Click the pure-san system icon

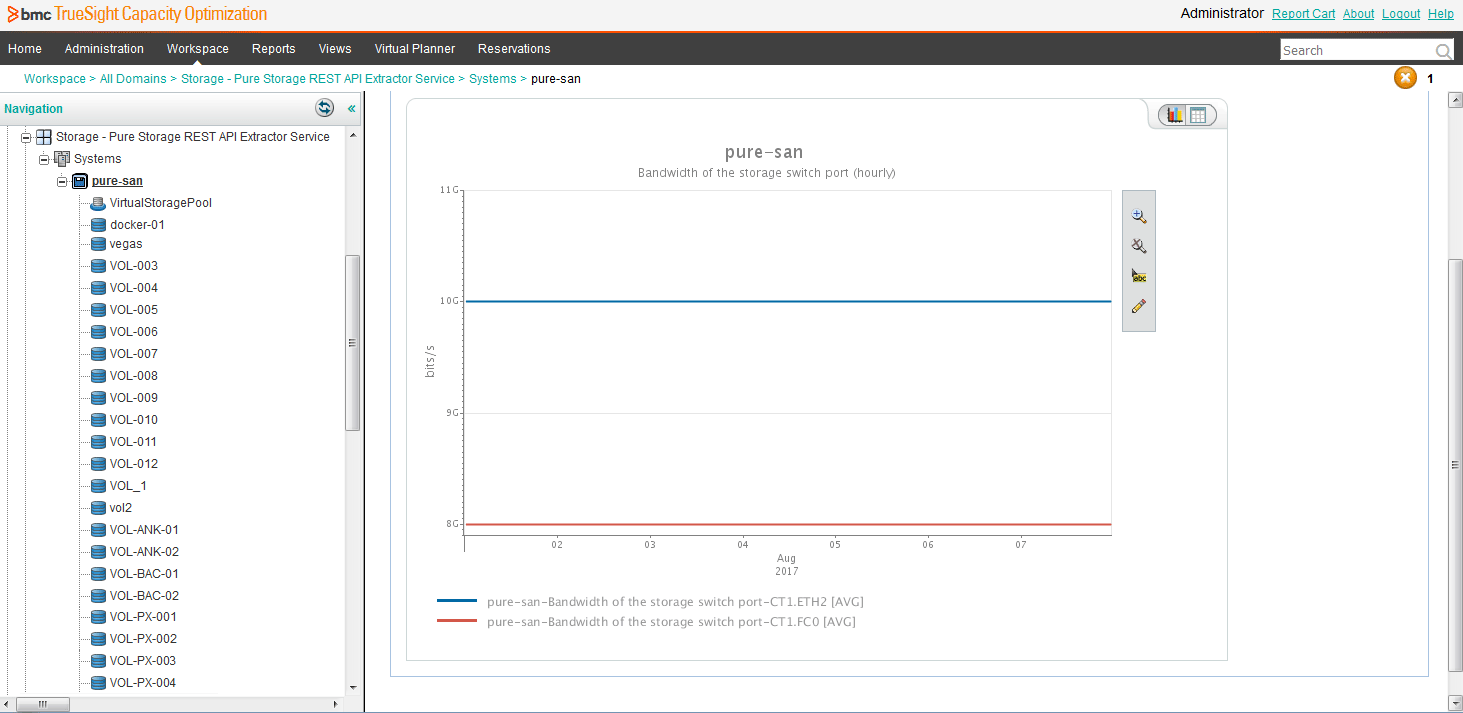click(x=80, y=181)
